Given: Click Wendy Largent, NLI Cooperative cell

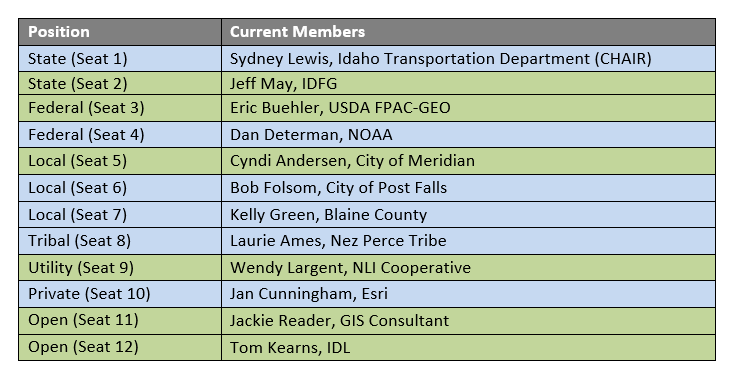Looking at the screenshot, I should pos(468,267).
